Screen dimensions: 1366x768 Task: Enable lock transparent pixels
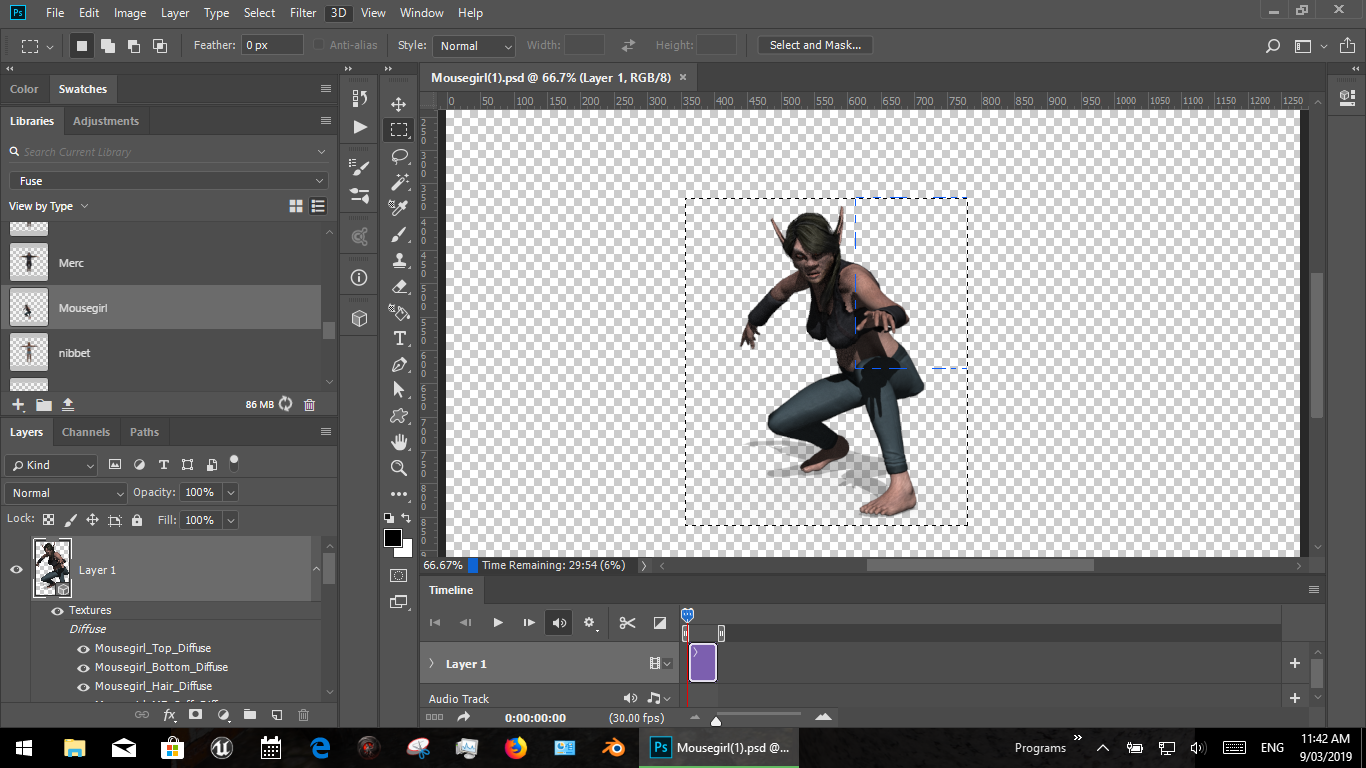coord(48,520)
